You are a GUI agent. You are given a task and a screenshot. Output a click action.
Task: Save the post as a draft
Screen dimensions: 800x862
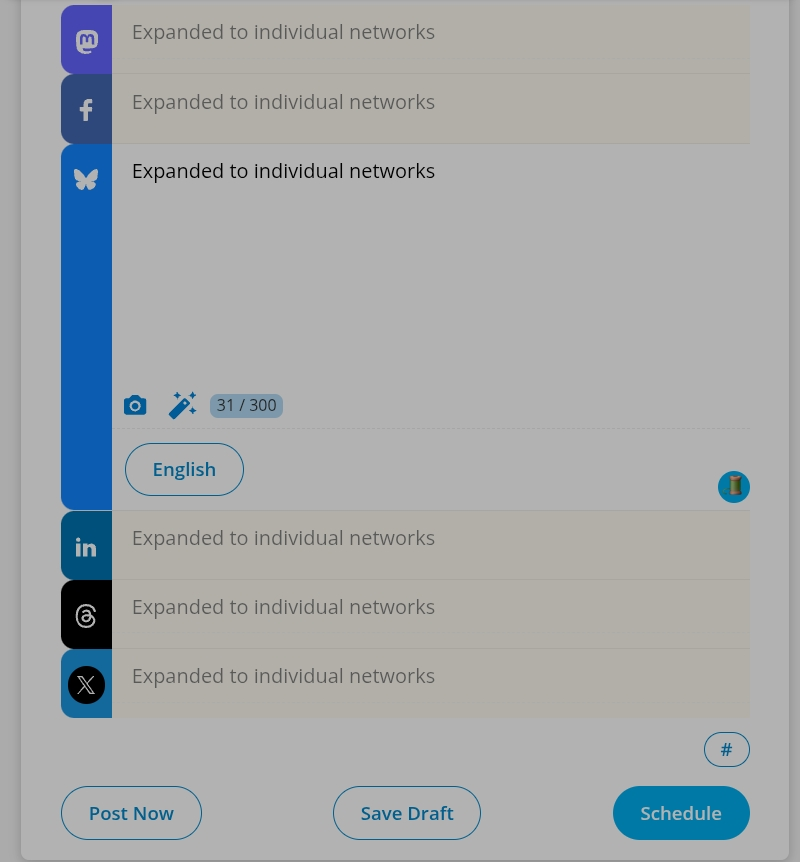coord(407,813)
